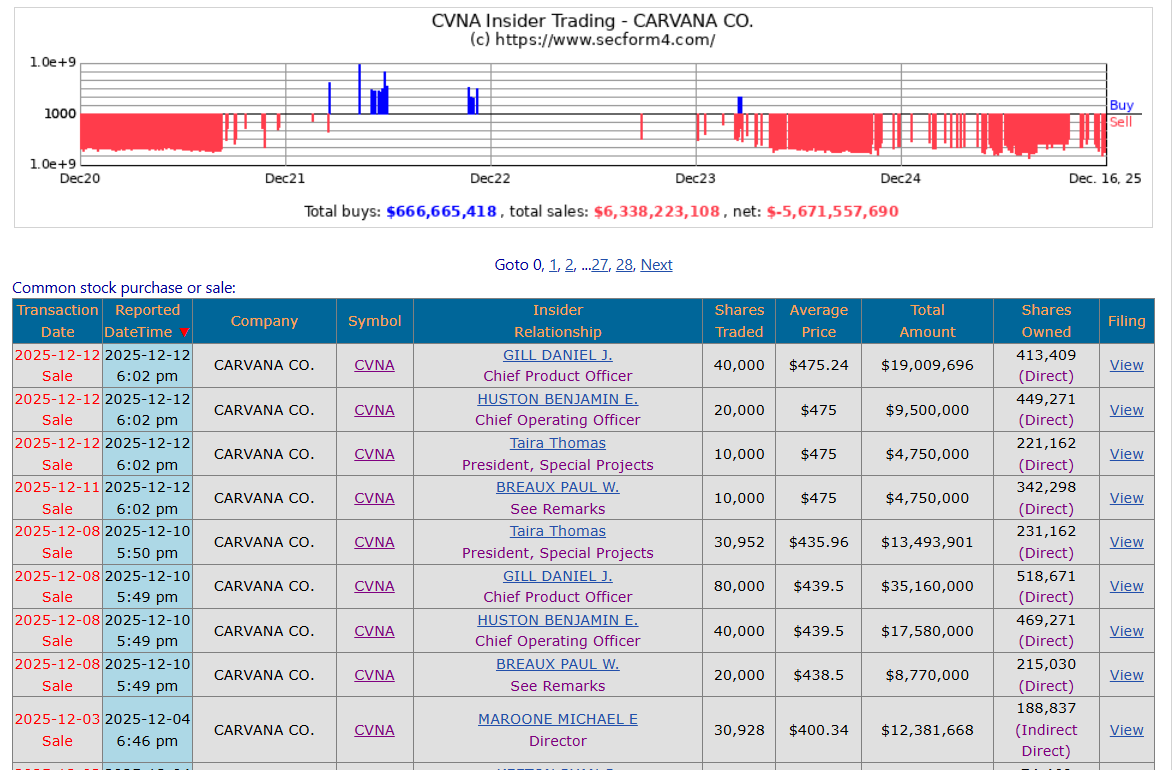Click the Average Price column header
The image size is (1176, 770).
818,321
